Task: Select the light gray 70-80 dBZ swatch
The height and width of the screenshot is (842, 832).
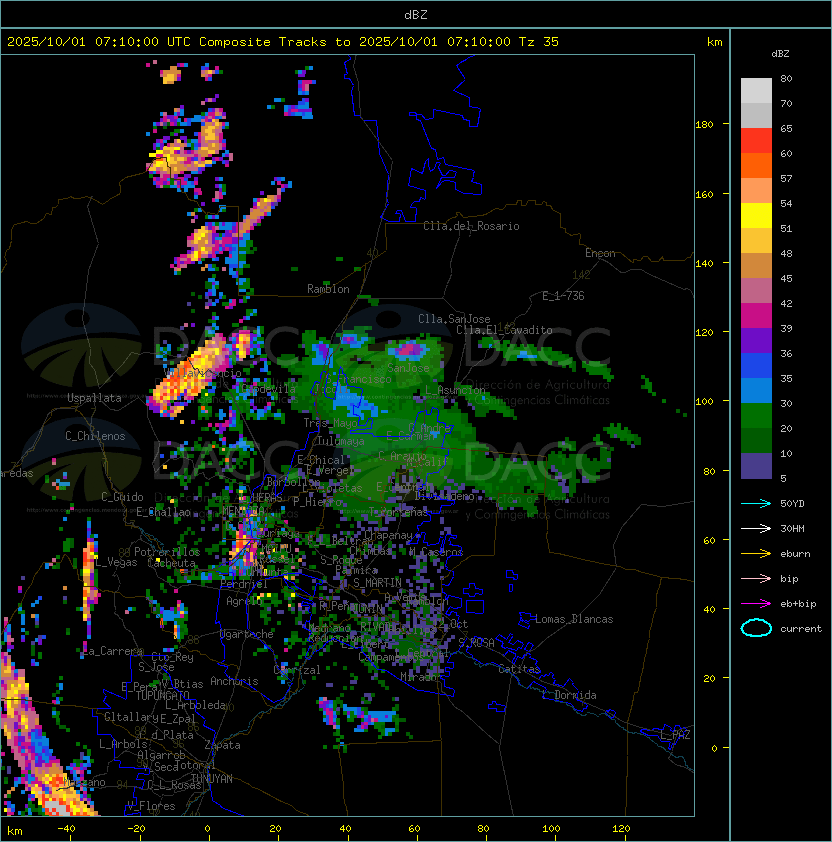Action: (x=756, y=91)
